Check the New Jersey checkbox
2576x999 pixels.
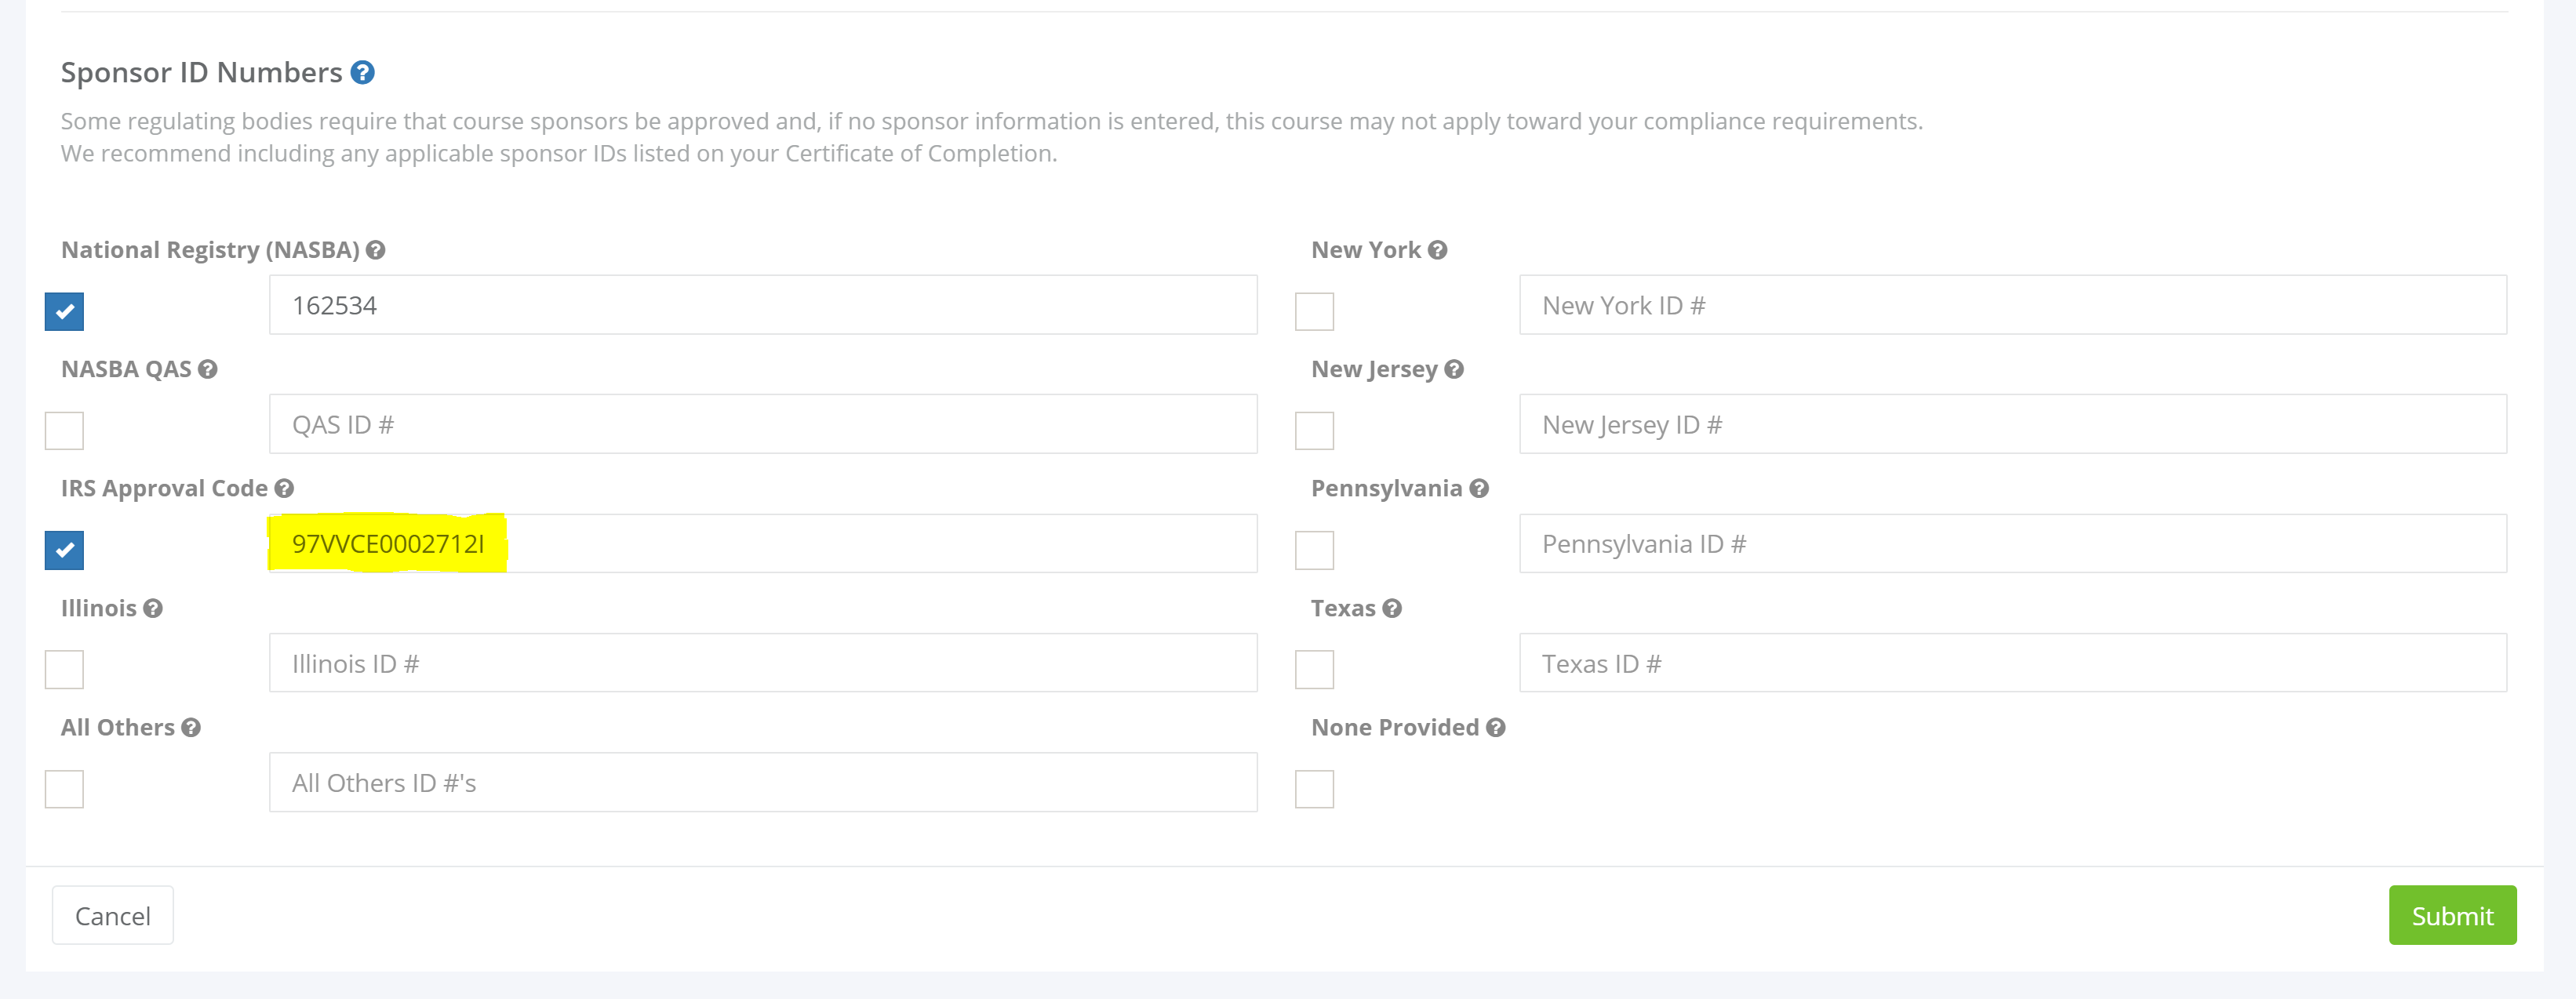point(1314,430)
